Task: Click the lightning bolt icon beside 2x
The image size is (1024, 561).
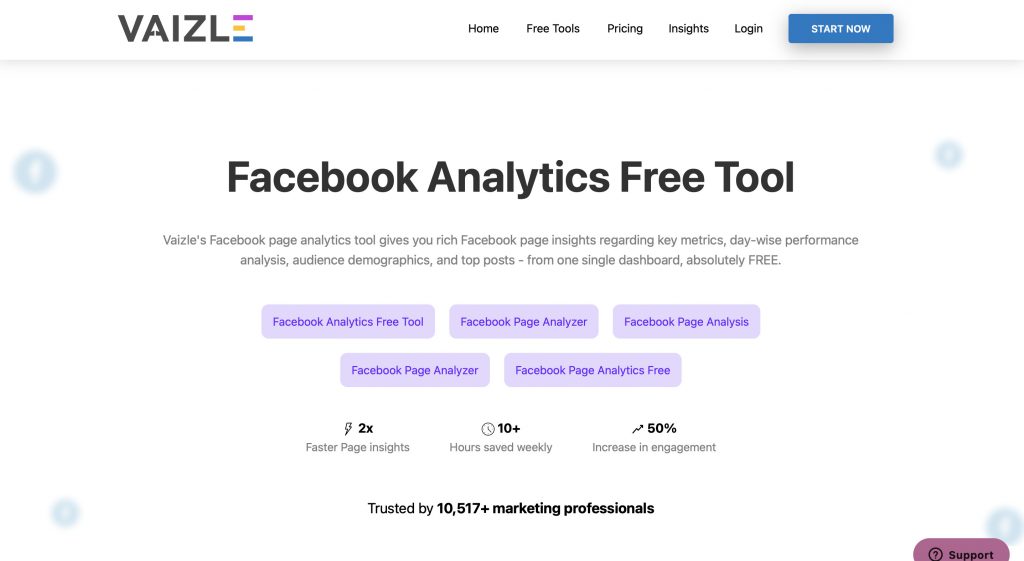Action: (348, 428)
